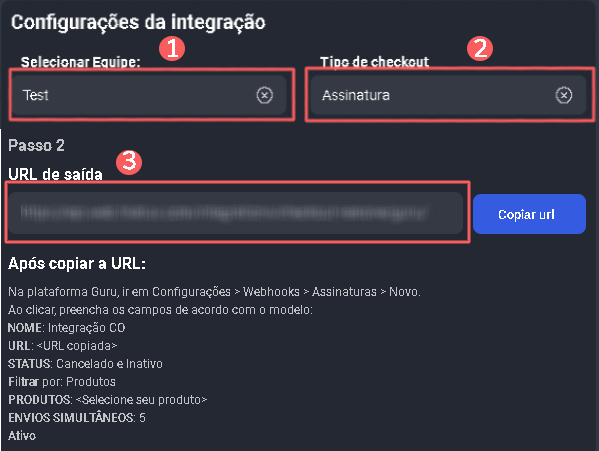Click the red number 1 marker
The image size is (599, 451).
coord(172,48)
